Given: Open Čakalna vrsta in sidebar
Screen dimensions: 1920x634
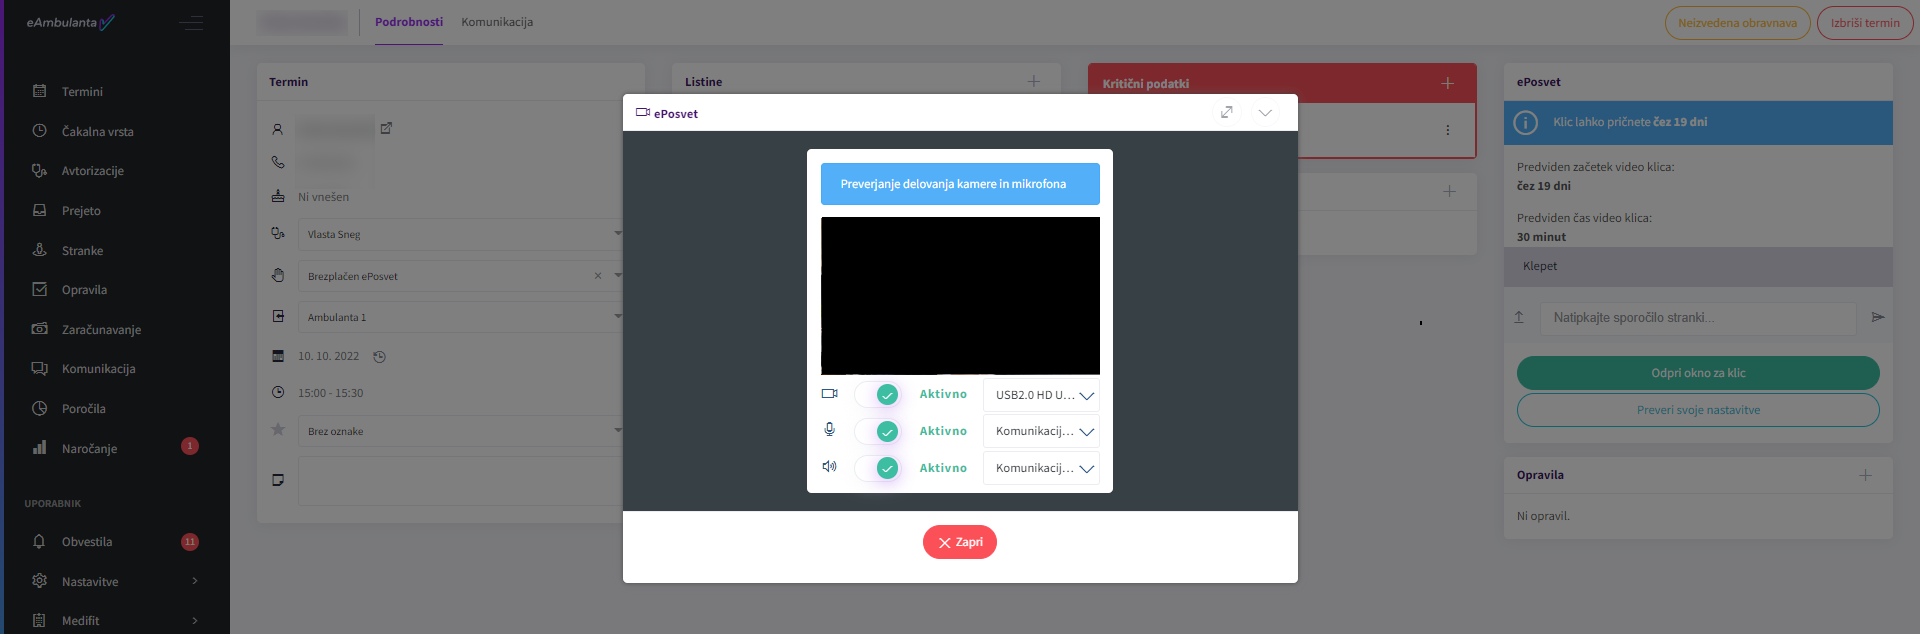Looking at the screenshot, I should point(97,131).
